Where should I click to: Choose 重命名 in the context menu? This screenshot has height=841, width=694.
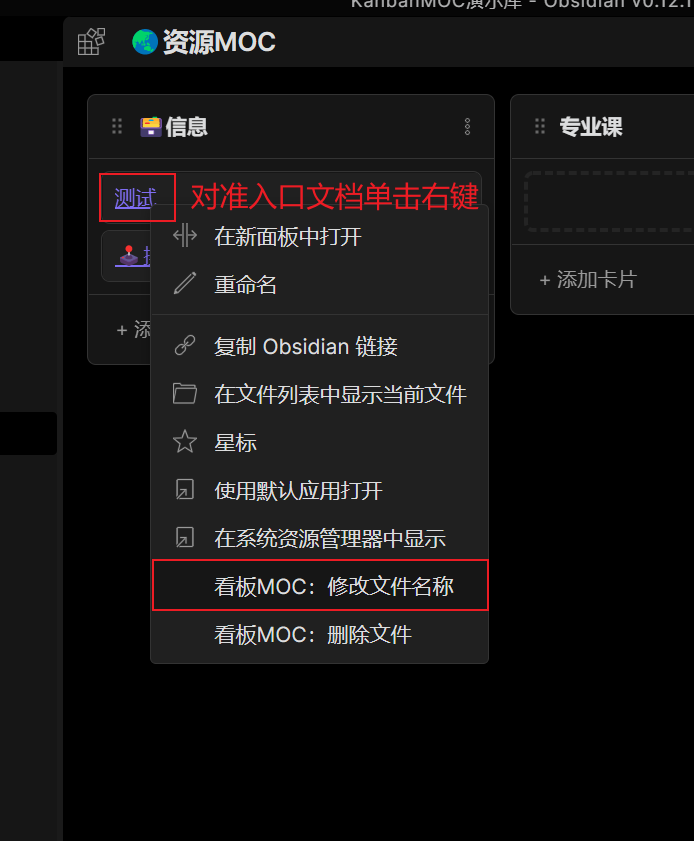click(x=320, y=284)
